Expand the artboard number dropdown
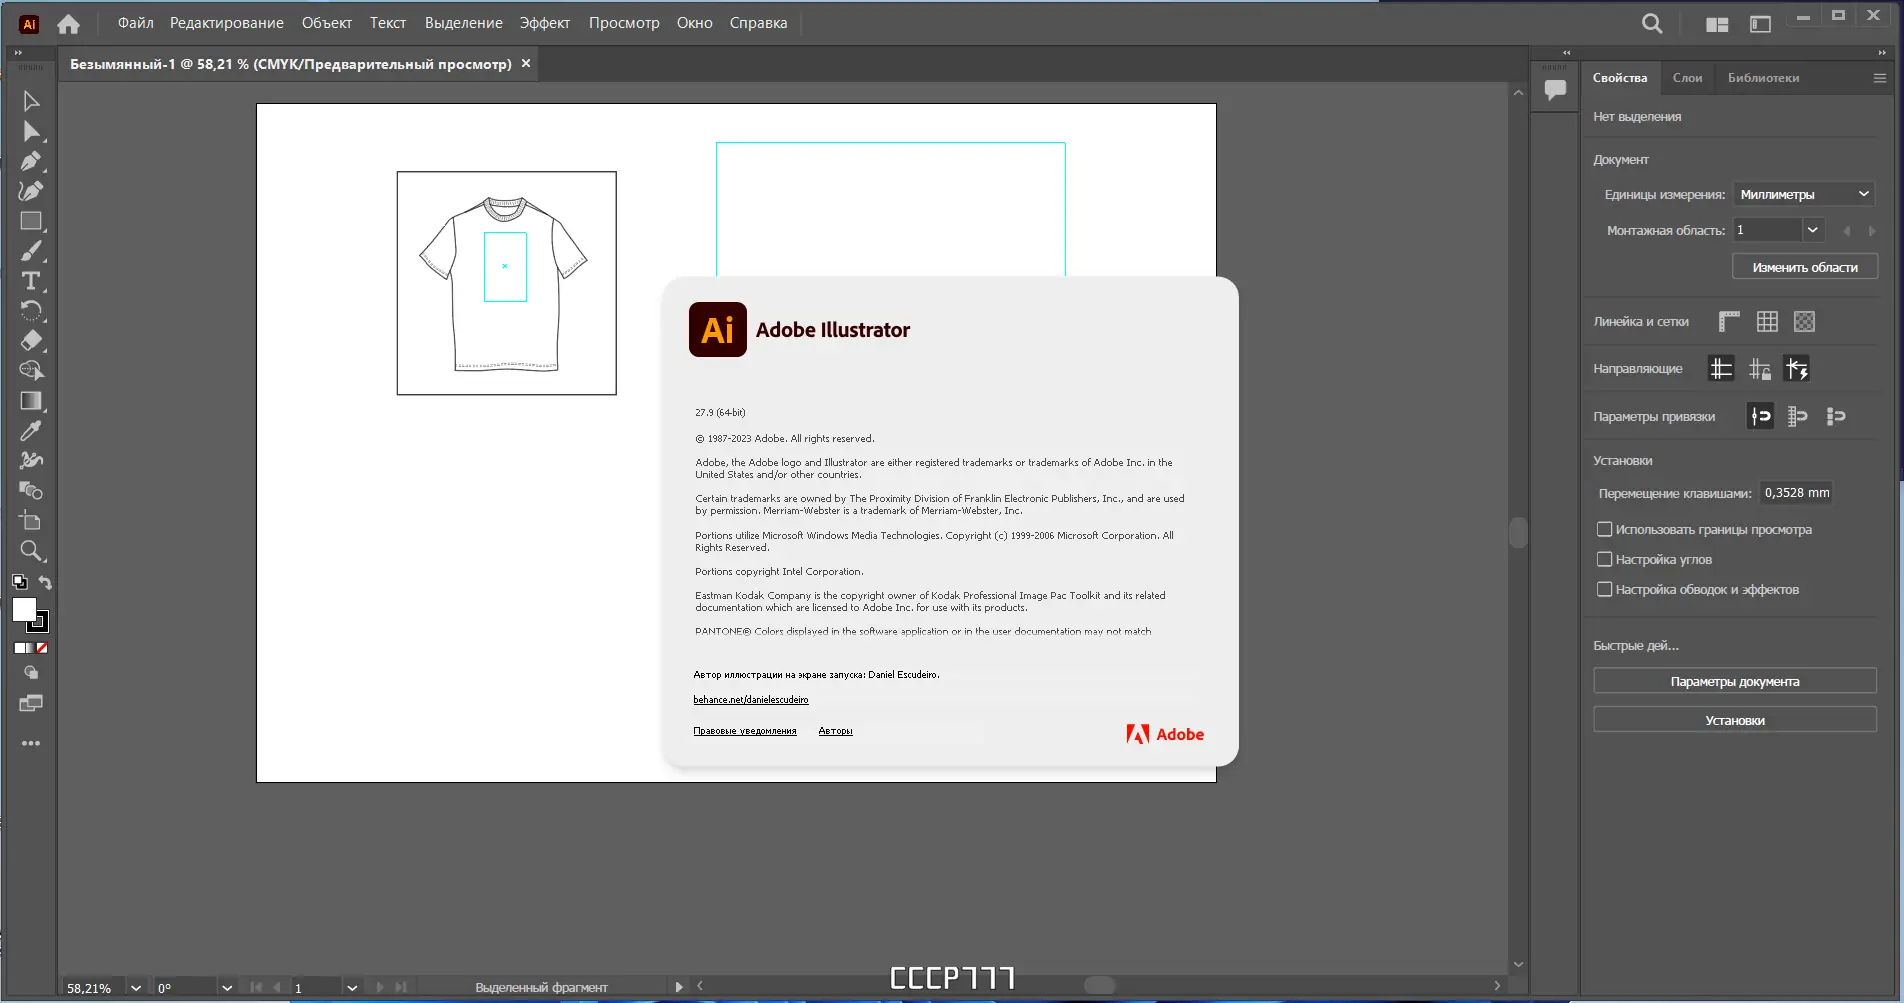 1812,229
